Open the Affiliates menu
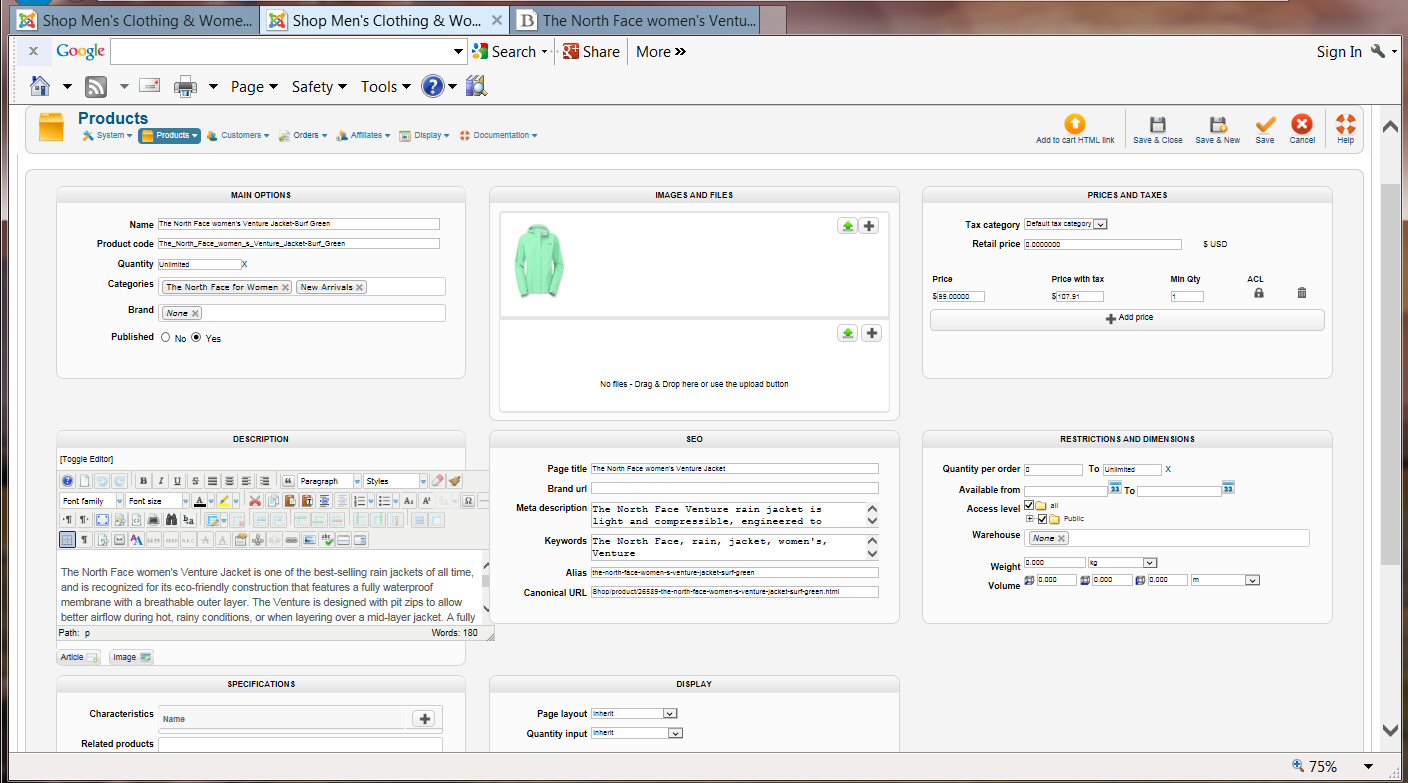Image resolution: width=1408 pixels, height=783 pixels. [364, 136]
